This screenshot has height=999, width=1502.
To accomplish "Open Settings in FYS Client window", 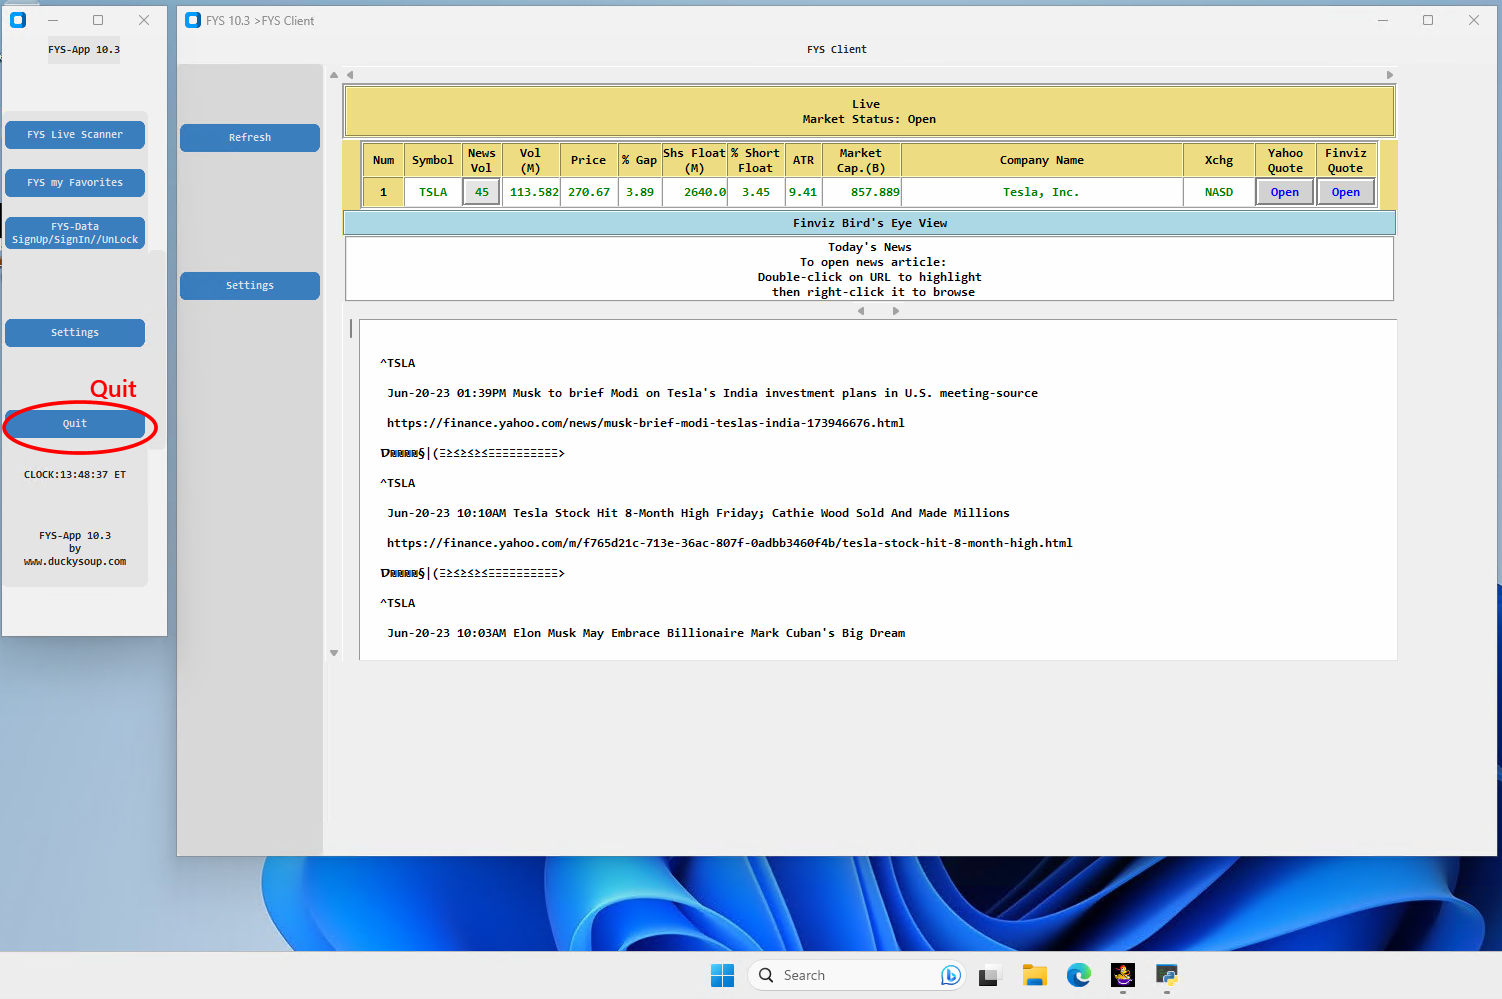I will 250,286.
